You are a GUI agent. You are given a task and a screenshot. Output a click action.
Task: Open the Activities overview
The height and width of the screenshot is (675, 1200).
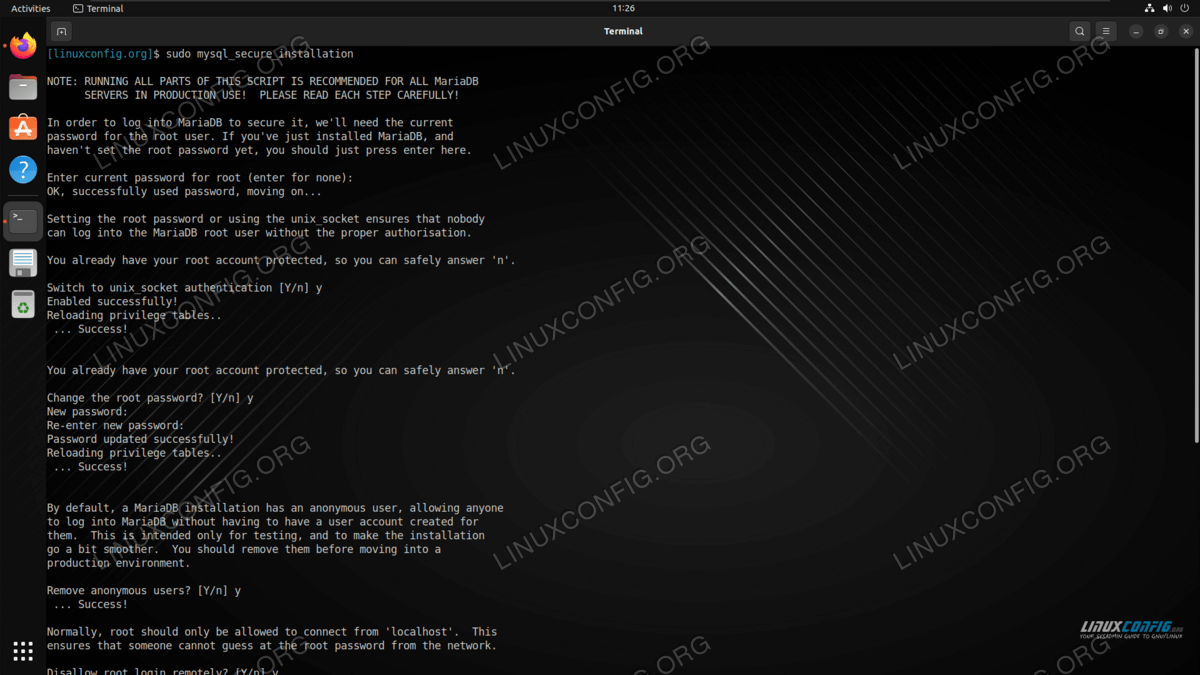tap(30, 8)
